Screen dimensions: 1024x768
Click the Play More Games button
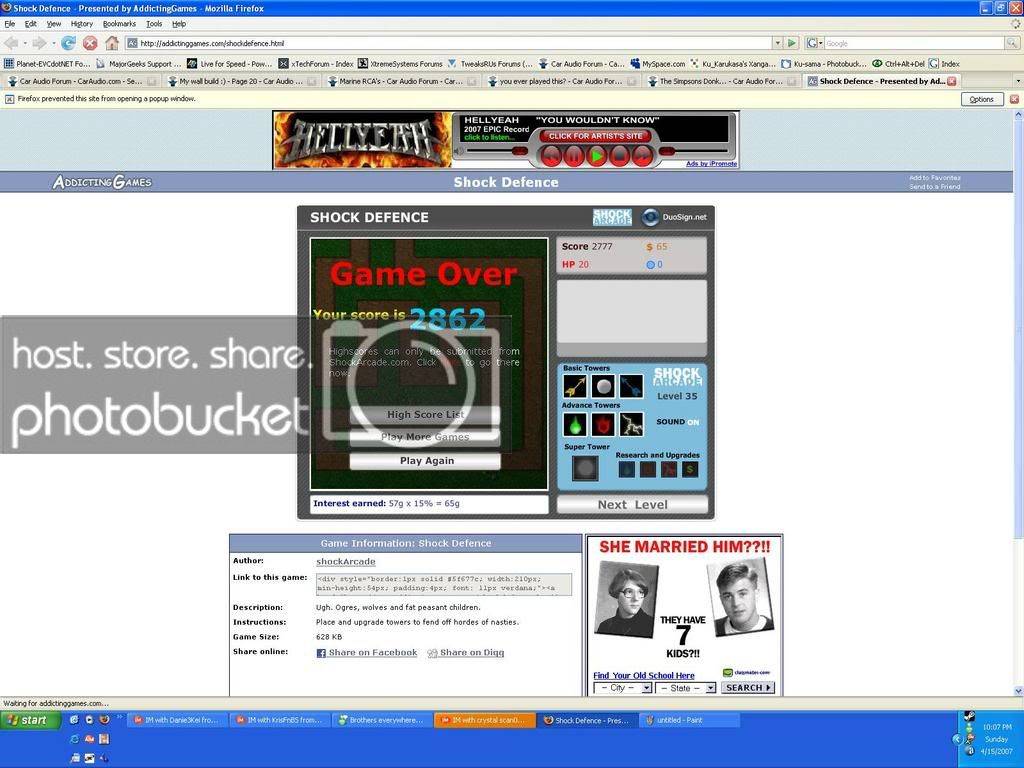[x=426, y=438]
